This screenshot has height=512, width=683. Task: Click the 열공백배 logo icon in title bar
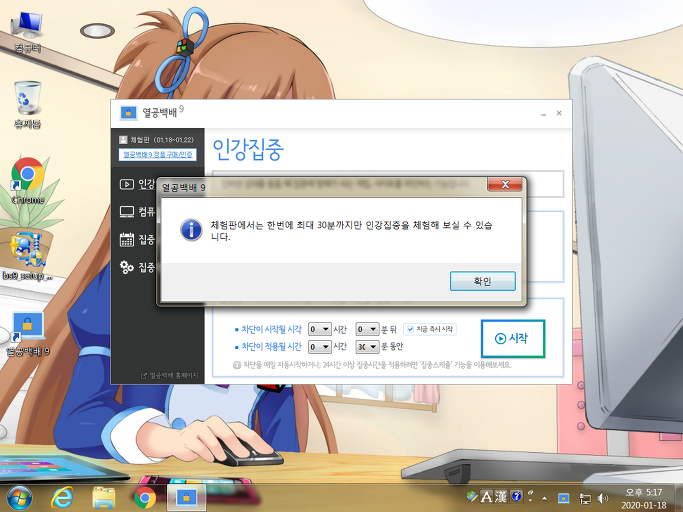(x=128, y=113)
